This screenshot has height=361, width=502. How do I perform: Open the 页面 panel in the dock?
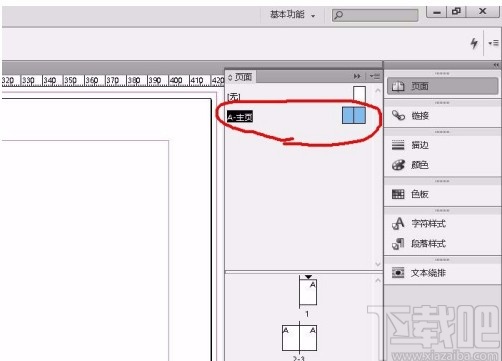(x=442, y=86)
